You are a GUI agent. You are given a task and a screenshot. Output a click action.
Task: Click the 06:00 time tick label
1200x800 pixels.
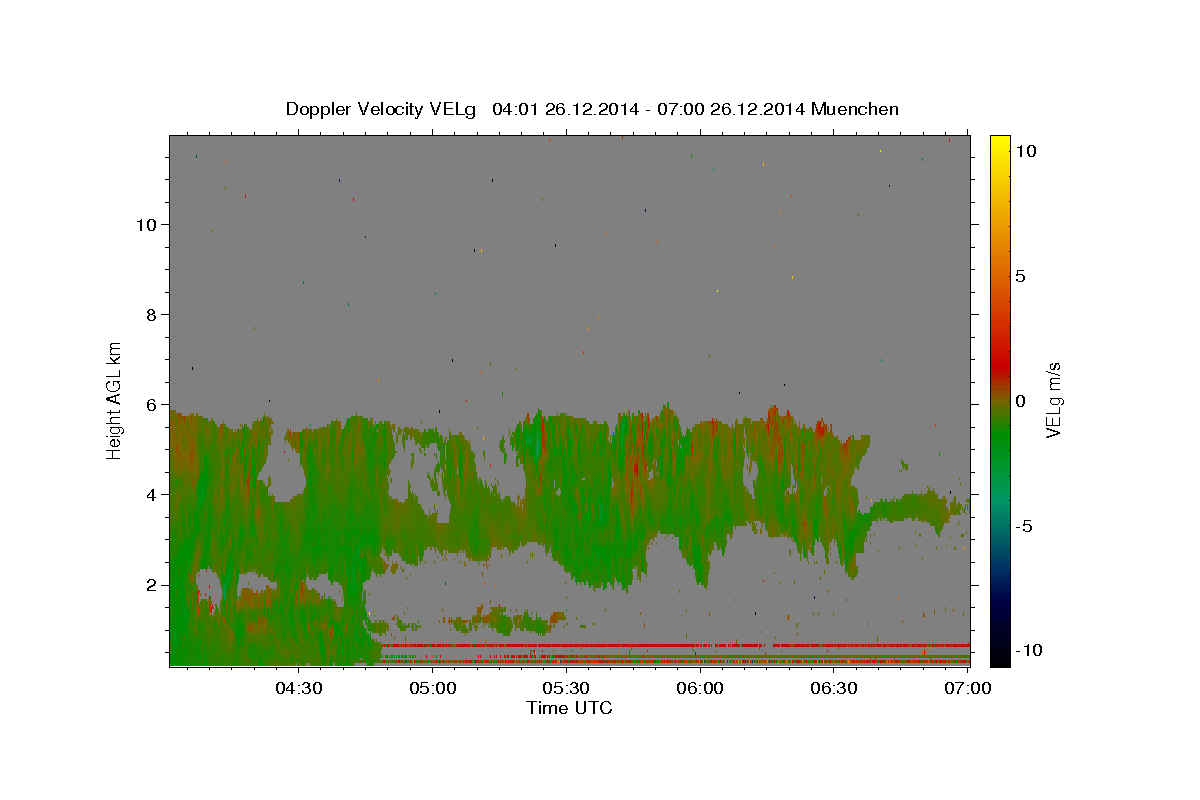701,688
